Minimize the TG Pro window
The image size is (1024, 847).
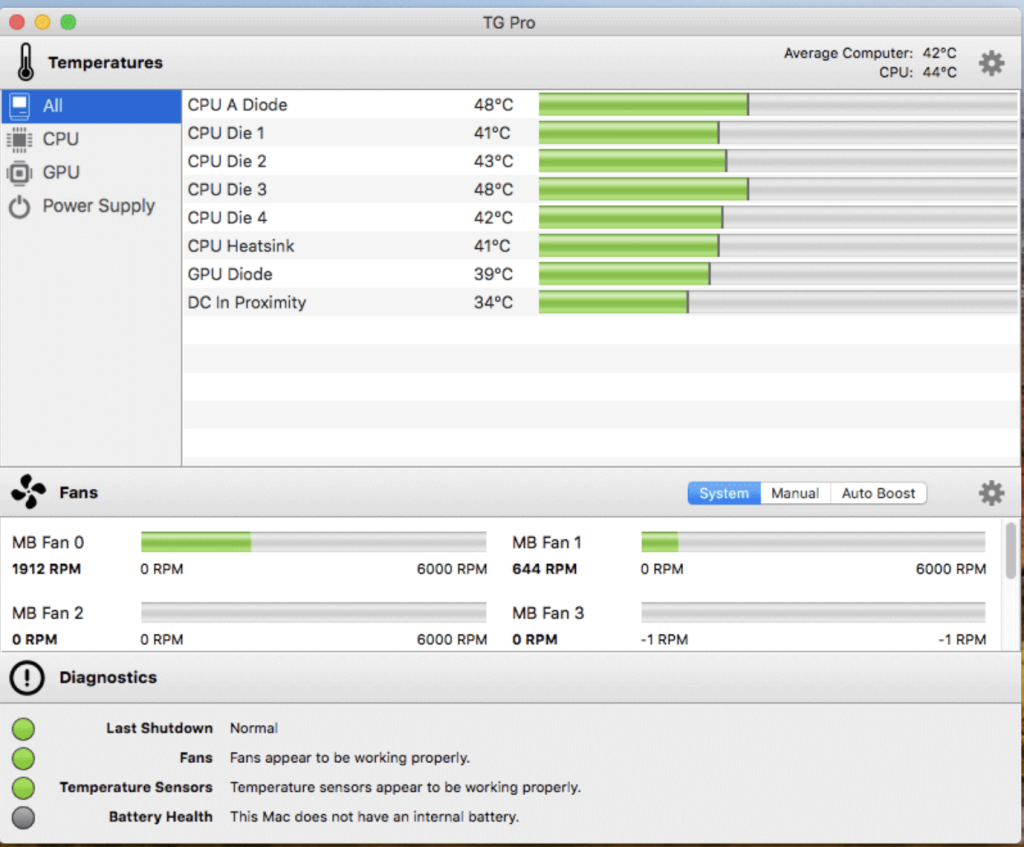[42, 22]
